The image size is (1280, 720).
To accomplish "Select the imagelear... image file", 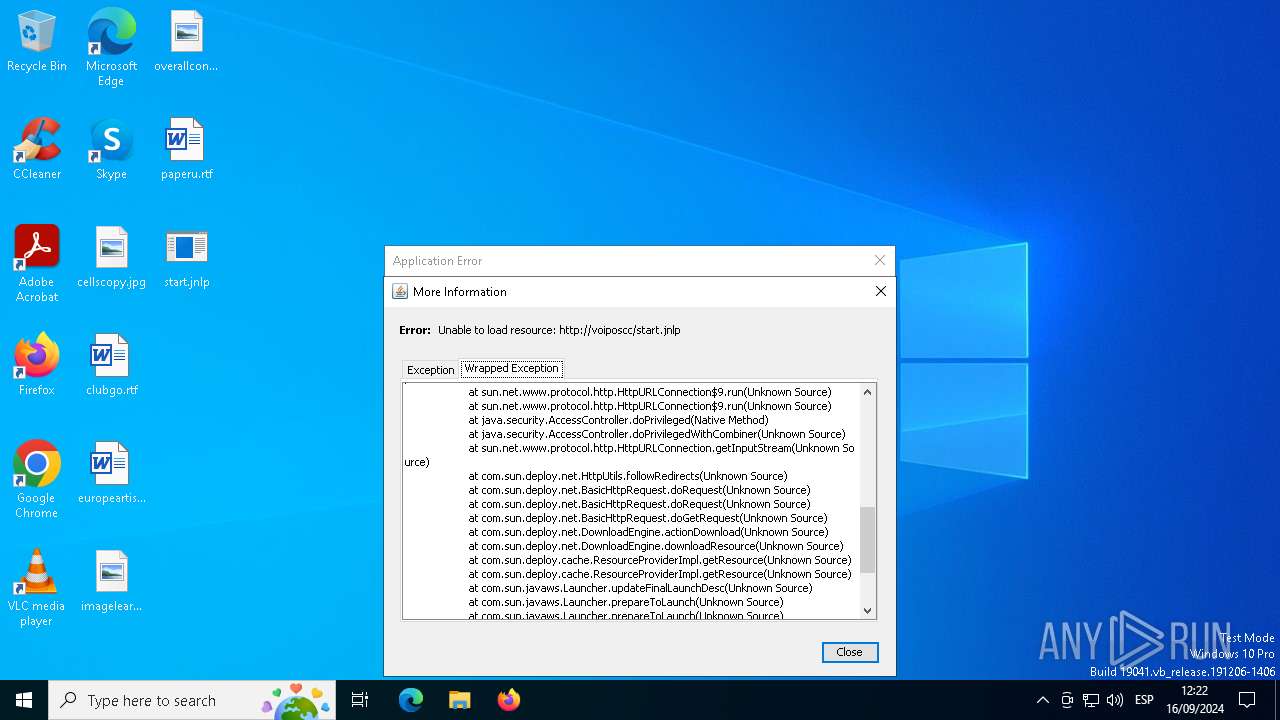I will point(111,582).
